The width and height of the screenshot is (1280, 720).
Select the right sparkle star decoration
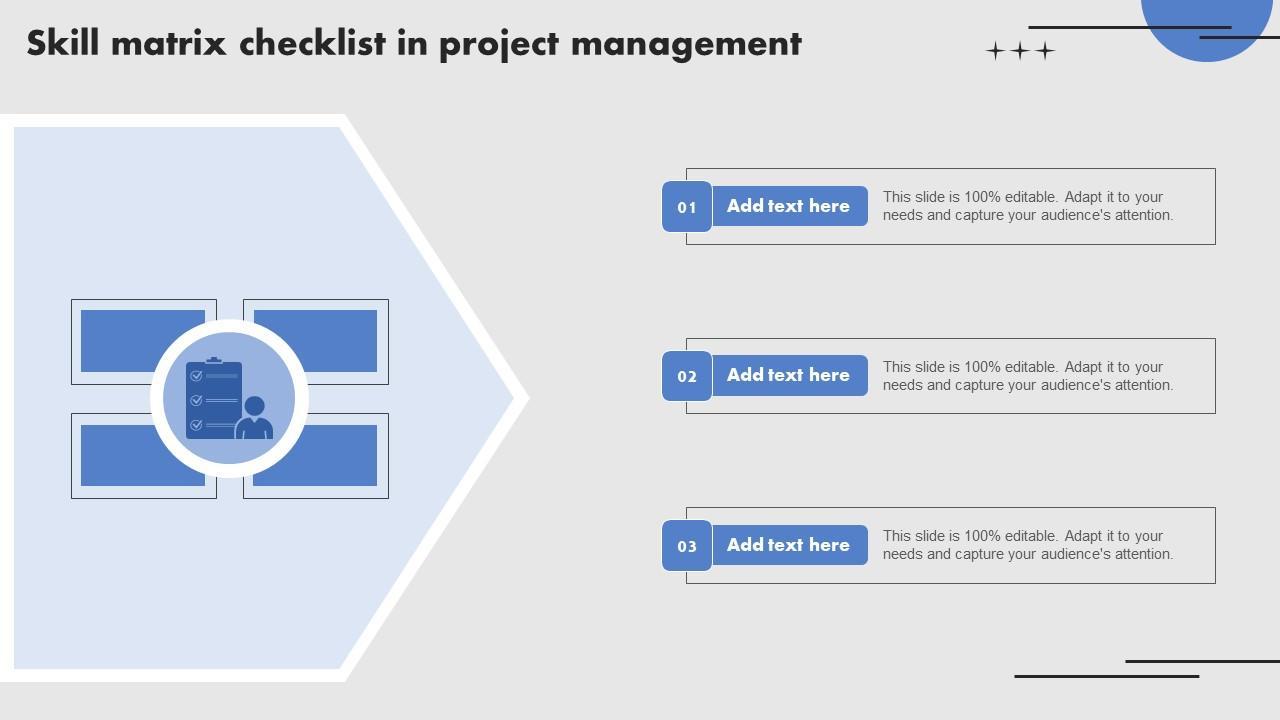point(1045,50)
